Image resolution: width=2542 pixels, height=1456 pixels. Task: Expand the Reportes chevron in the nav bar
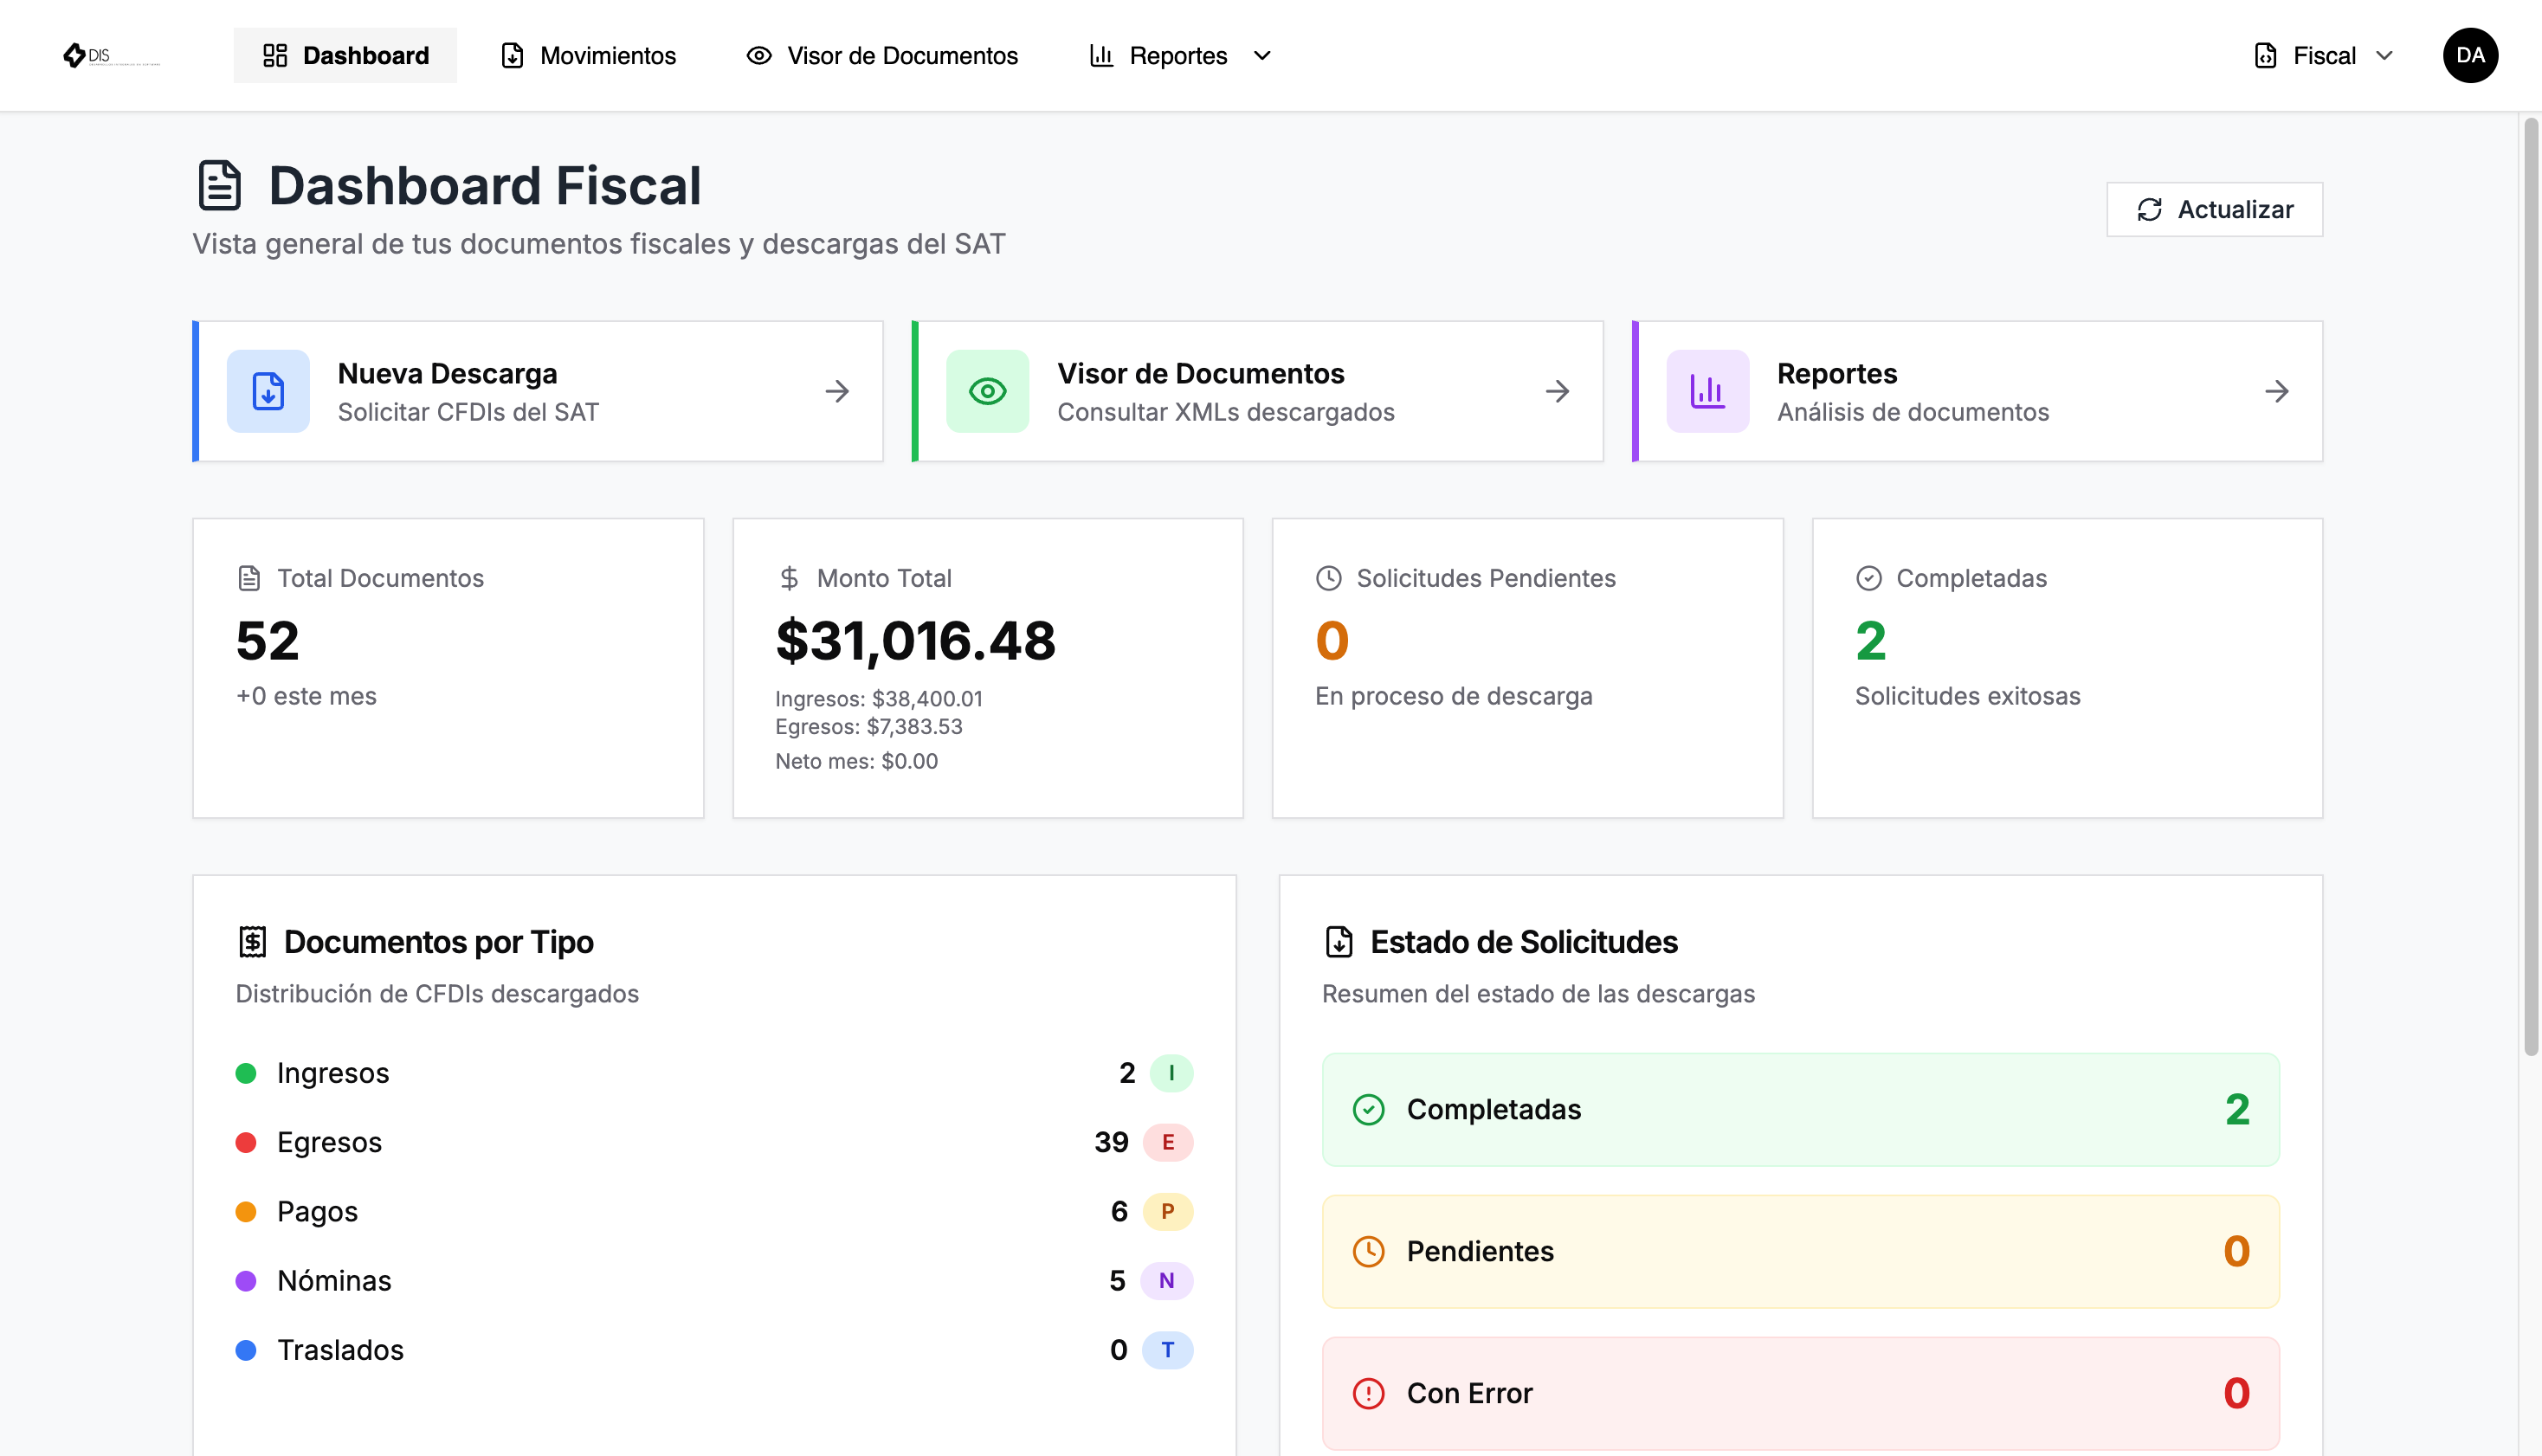1262,56
